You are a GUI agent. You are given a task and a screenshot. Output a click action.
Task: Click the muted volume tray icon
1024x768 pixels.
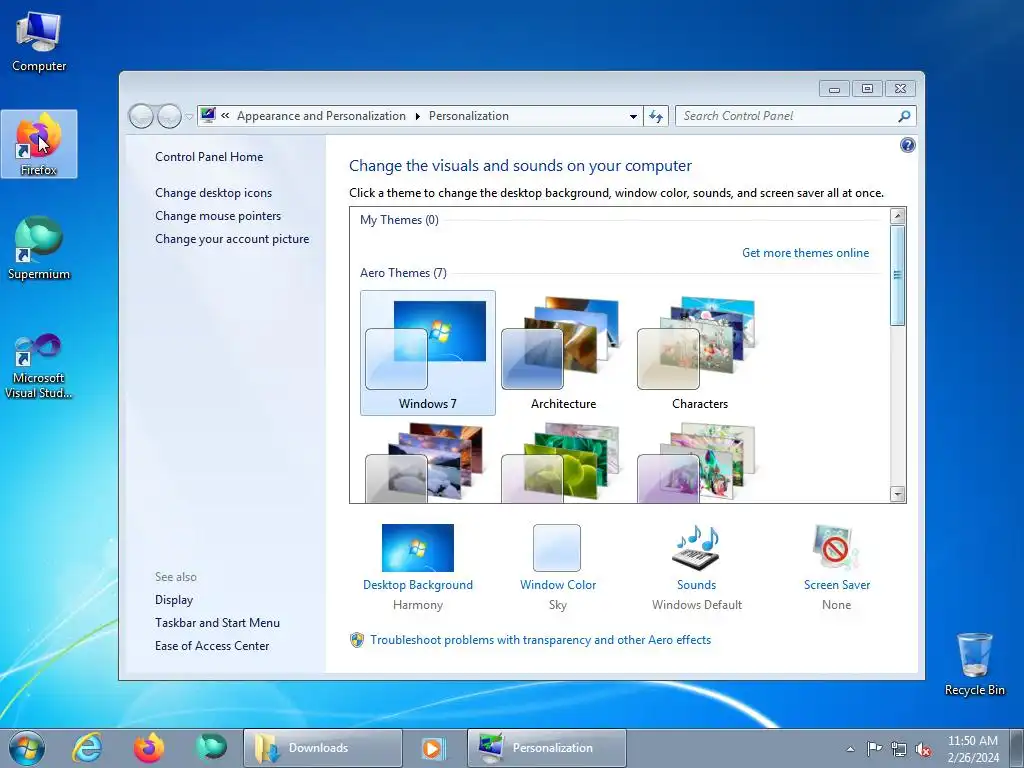(923, 749)
